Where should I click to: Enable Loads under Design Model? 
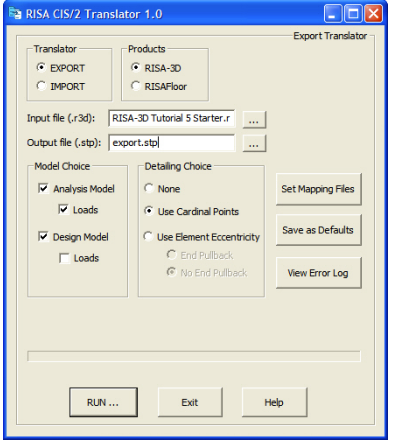(64, 258)
